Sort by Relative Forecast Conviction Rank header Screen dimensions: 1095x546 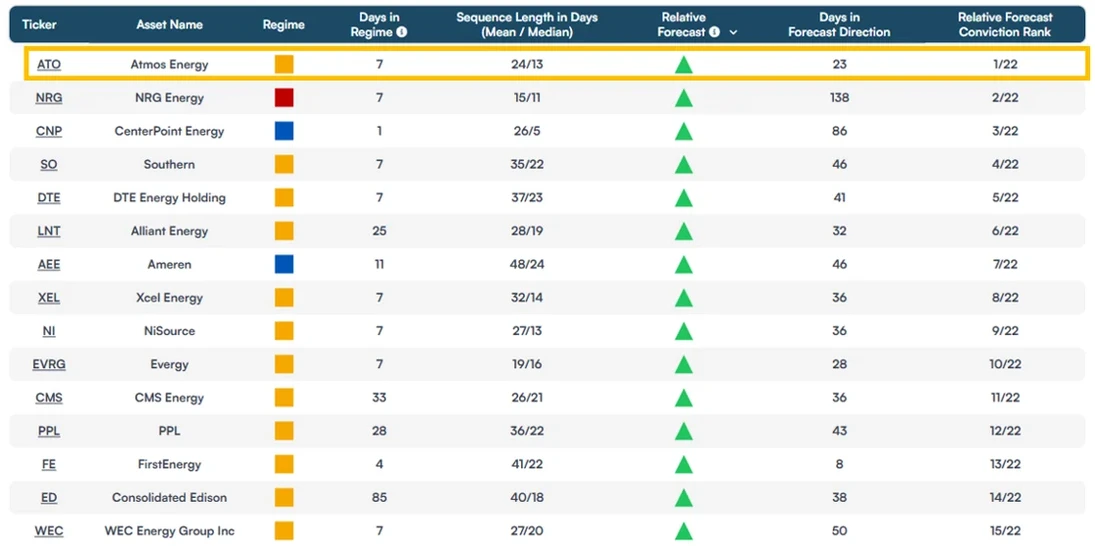point(1005,24)
